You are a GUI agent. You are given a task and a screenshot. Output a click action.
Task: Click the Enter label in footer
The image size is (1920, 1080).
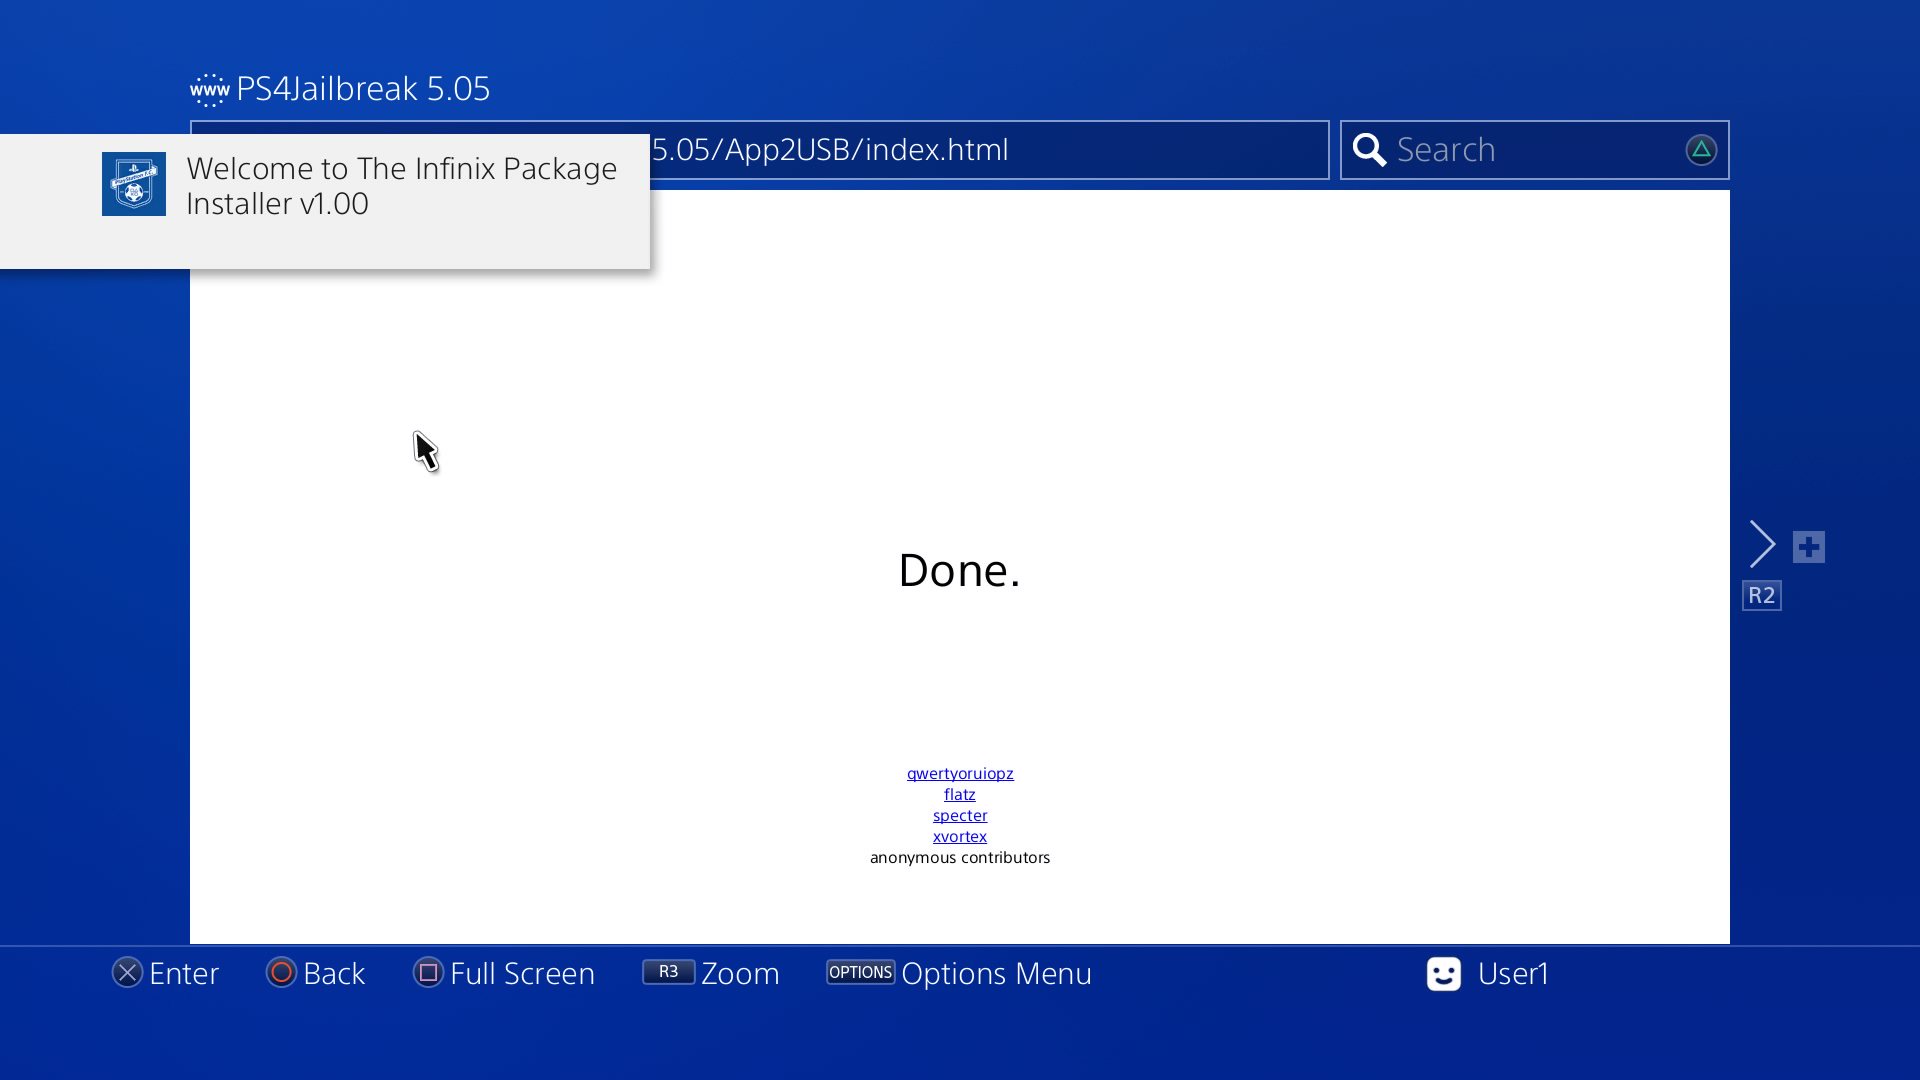[184, 974]
